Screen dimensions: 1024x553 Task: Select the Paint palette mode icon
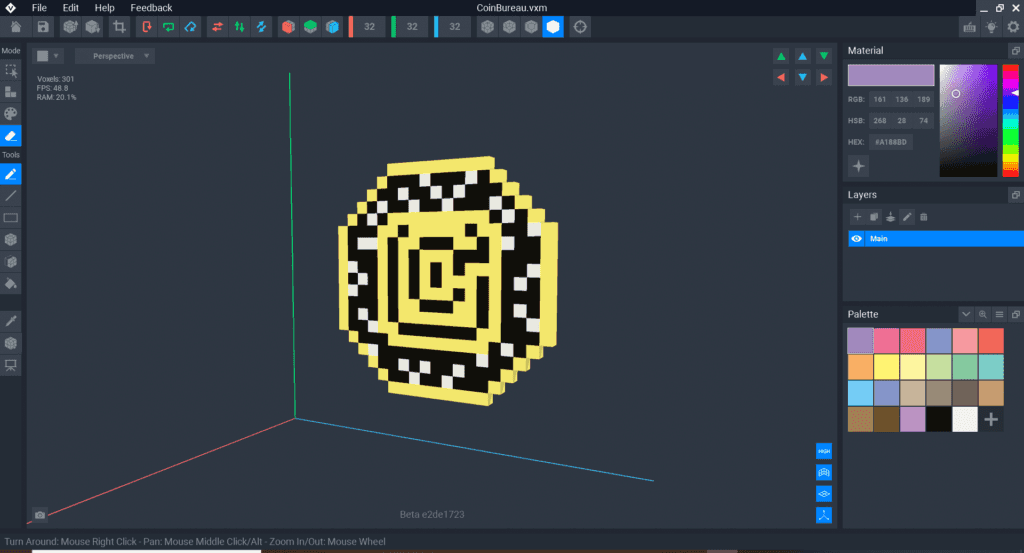(x=11, y=114)
